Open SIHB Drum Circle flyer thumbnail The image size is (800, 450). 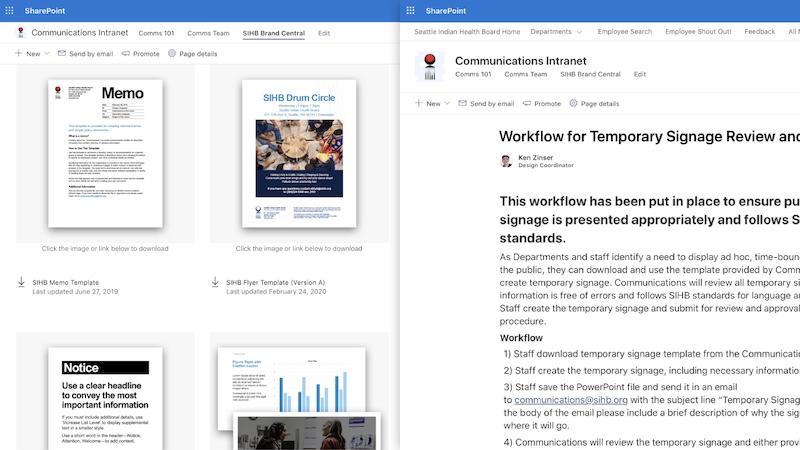pyautogui.click(x=299, y=154)
